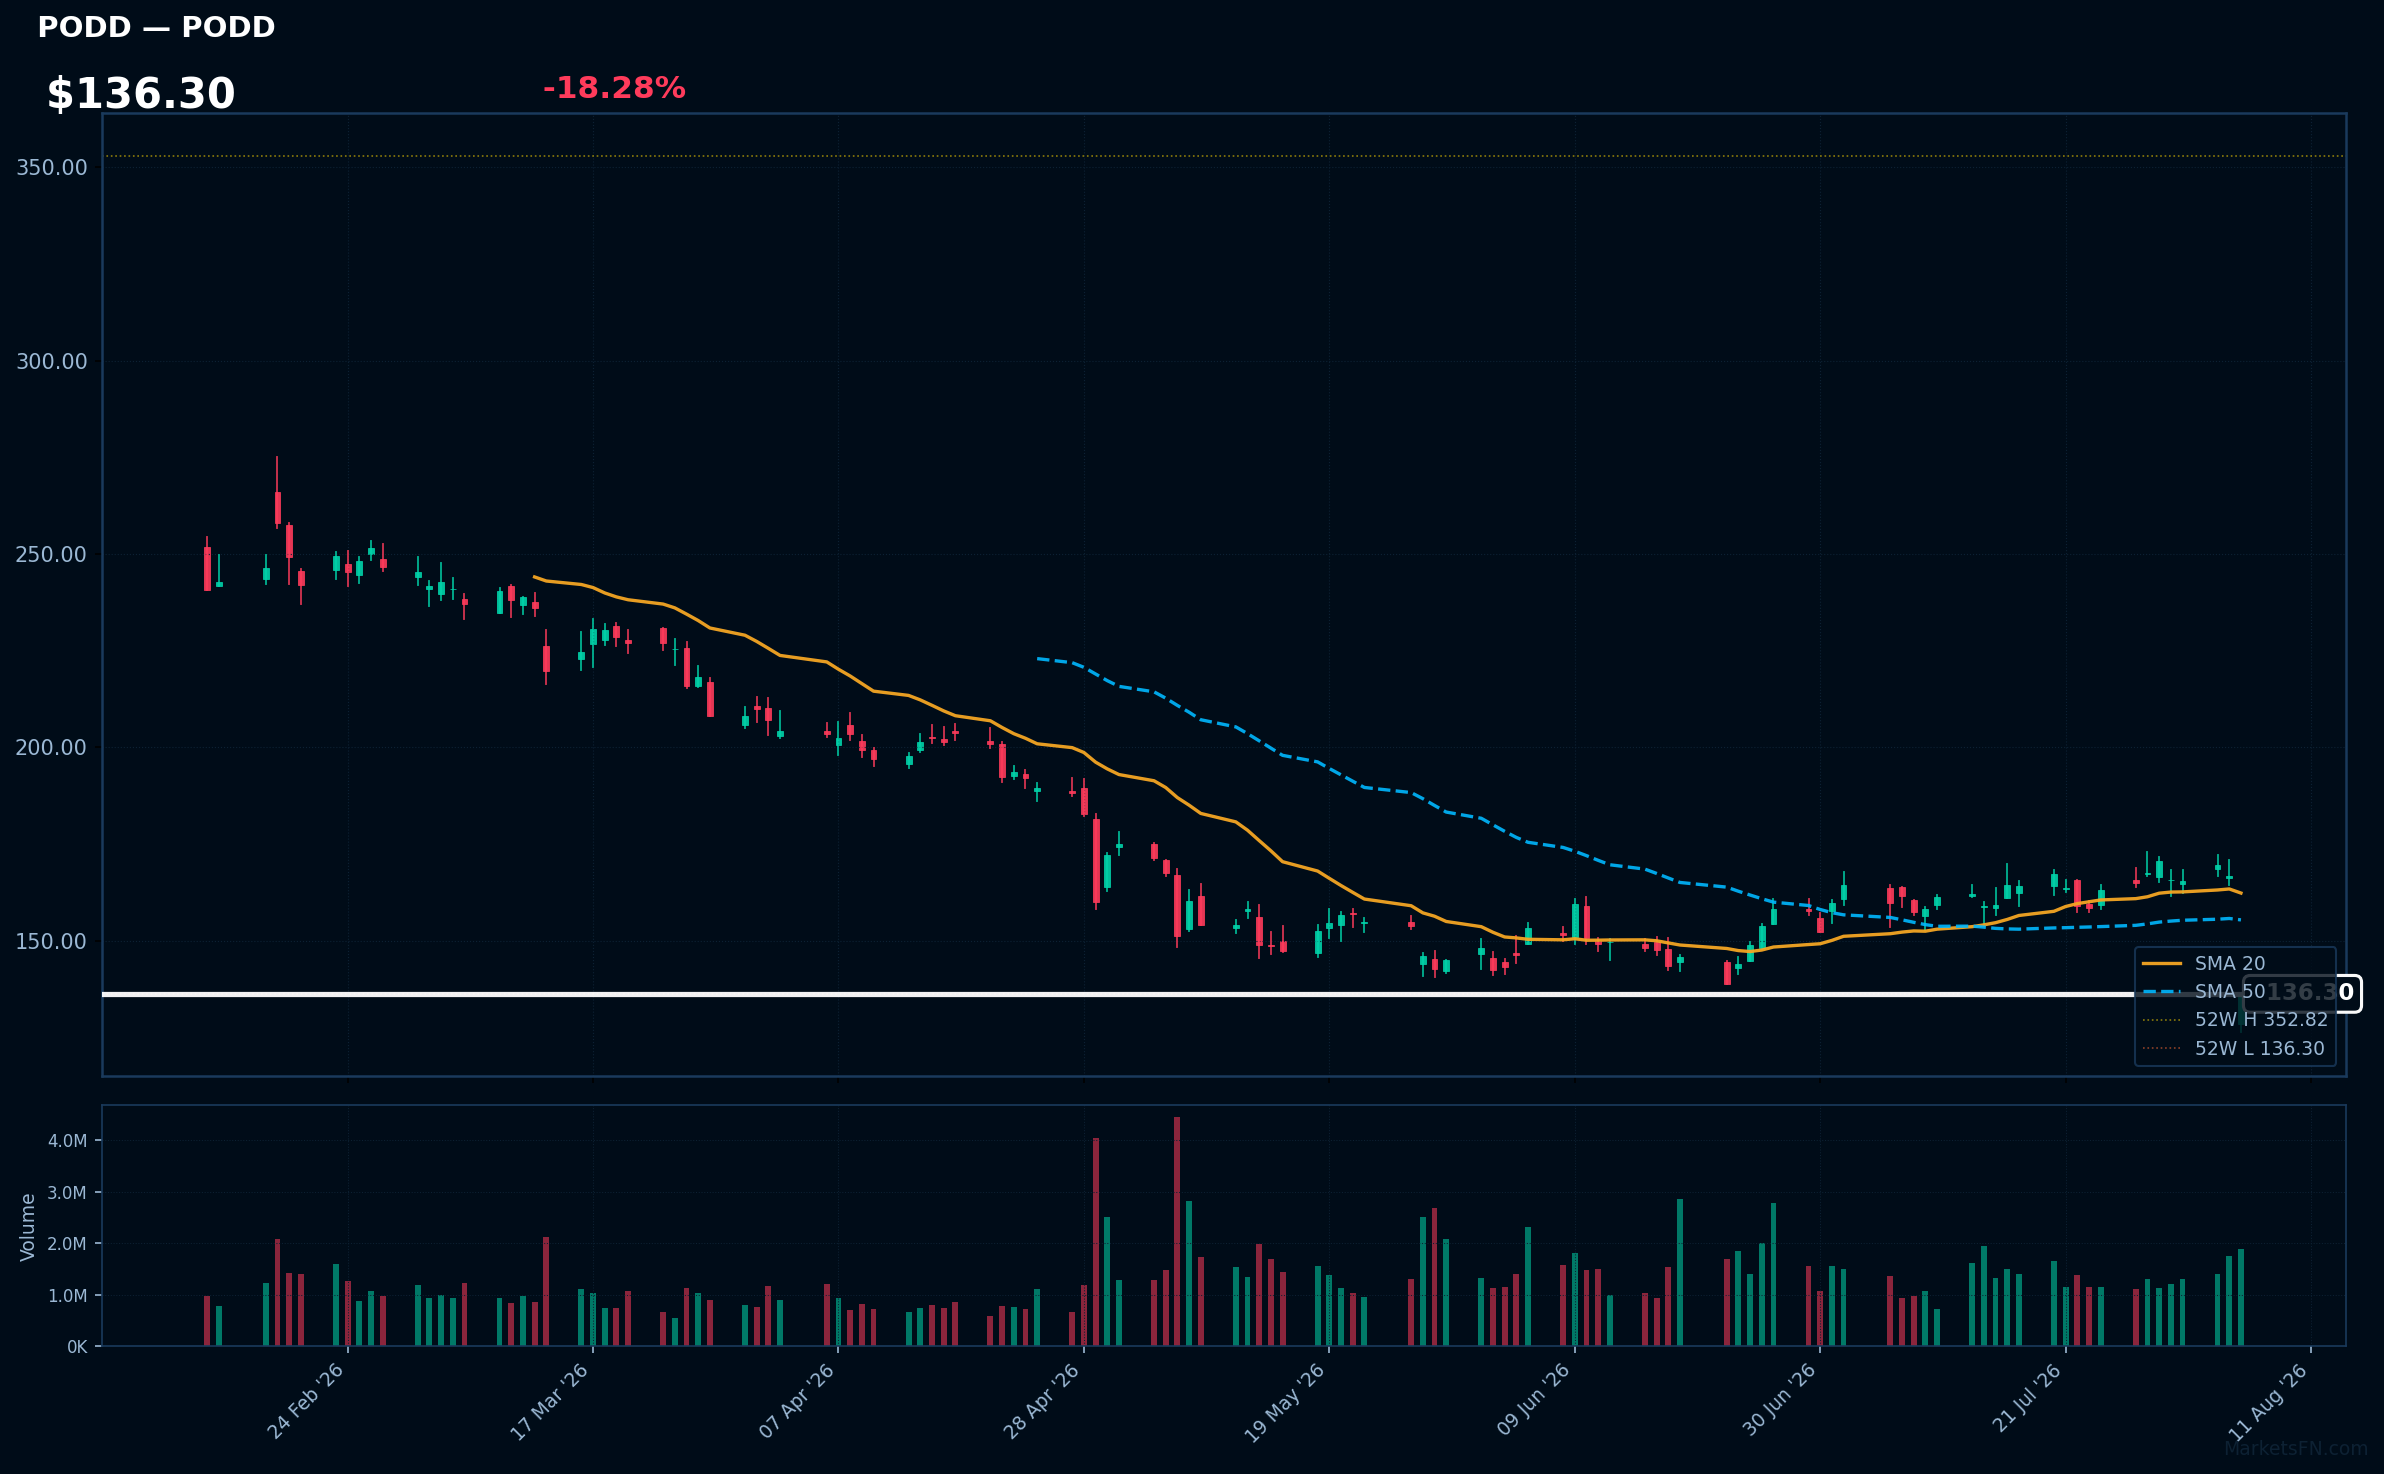Click the 4.0M volume axis label

click(x=68, y=1141)
